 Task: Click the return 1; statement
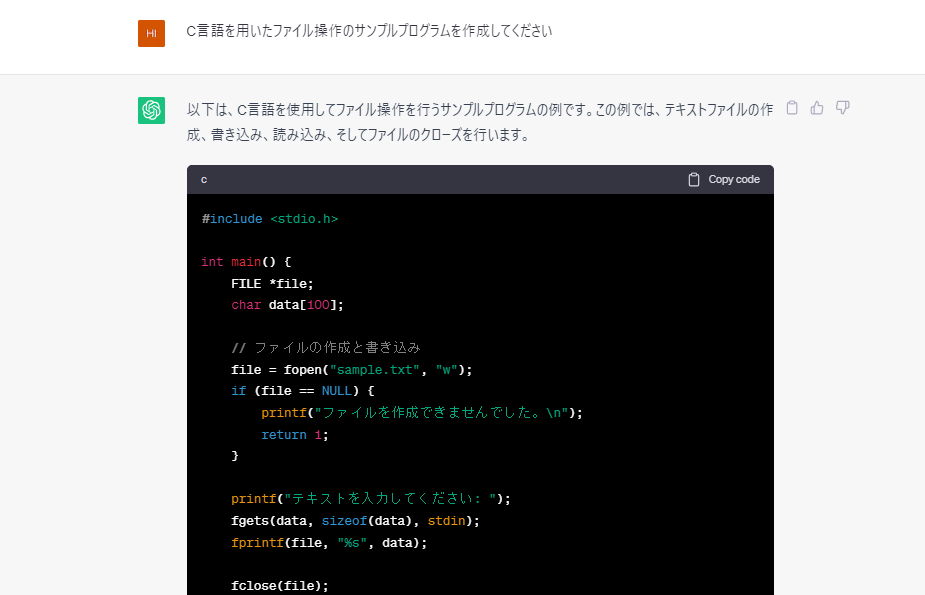click(295, 435)
